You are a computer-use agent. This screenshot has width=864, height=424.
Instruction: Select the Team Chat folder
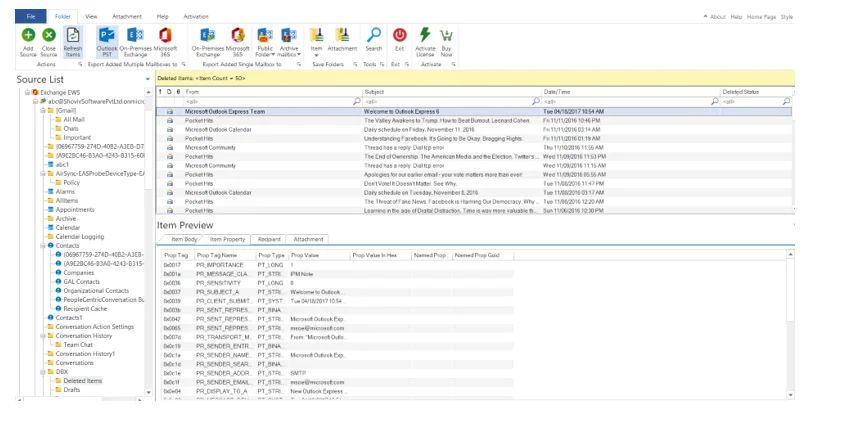(x=78, y=345)
